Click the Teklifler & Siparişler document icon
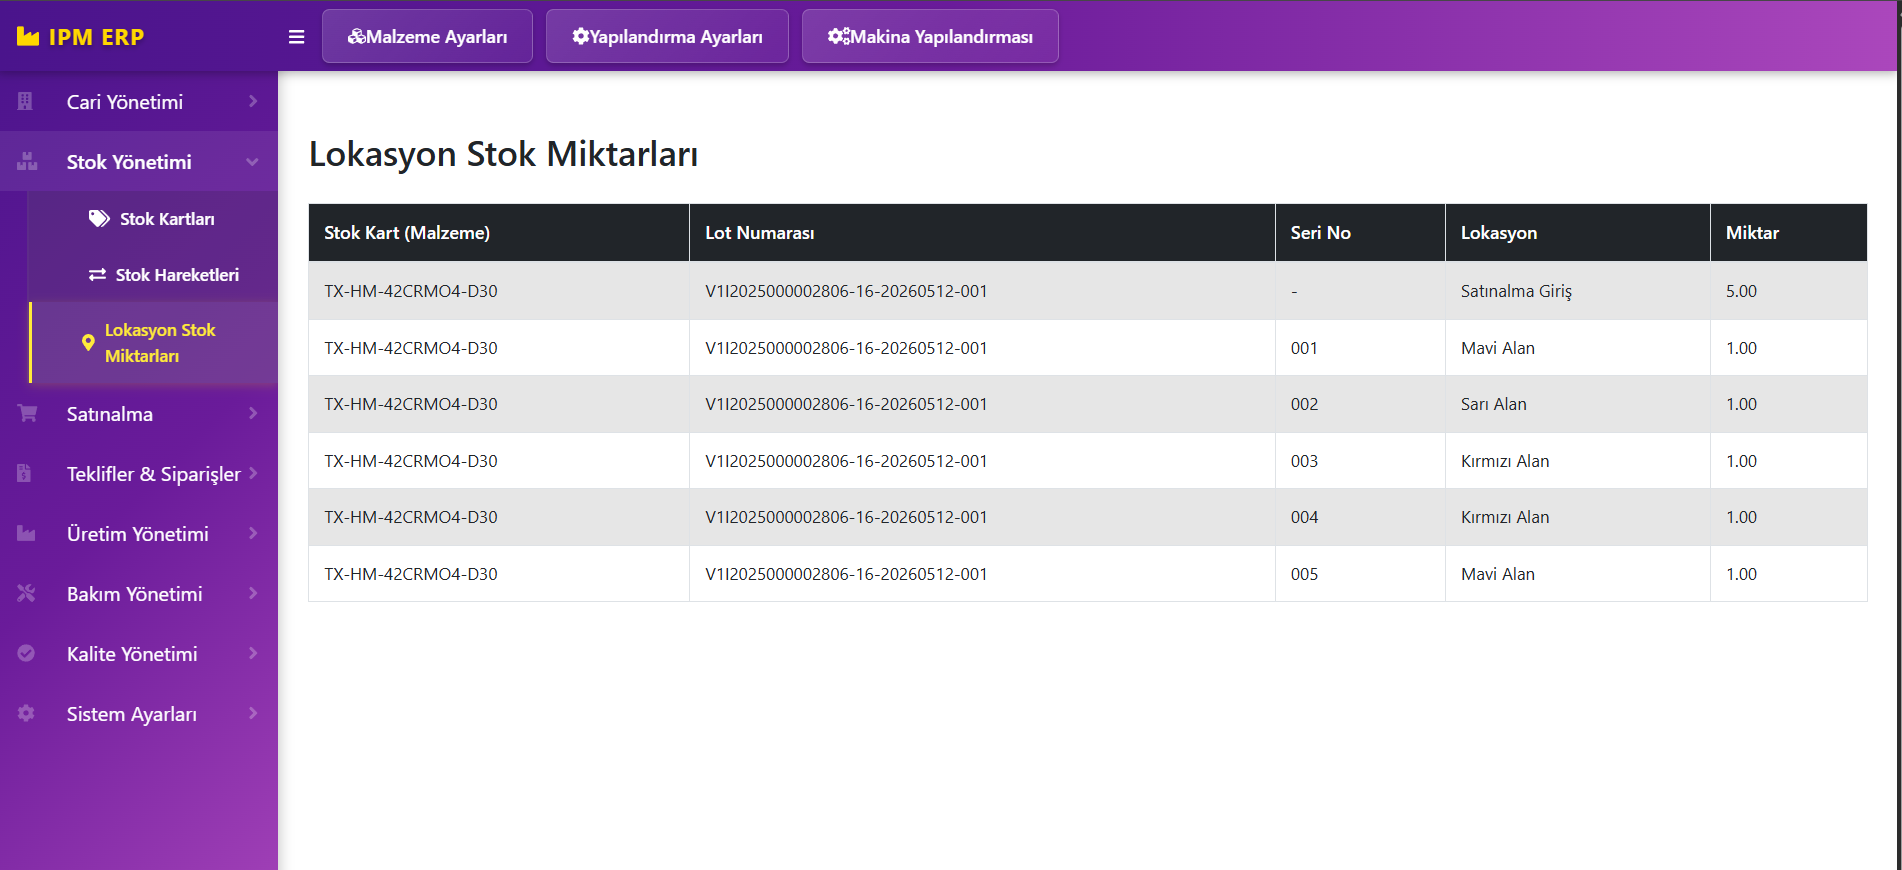 (x=25, y=473)
